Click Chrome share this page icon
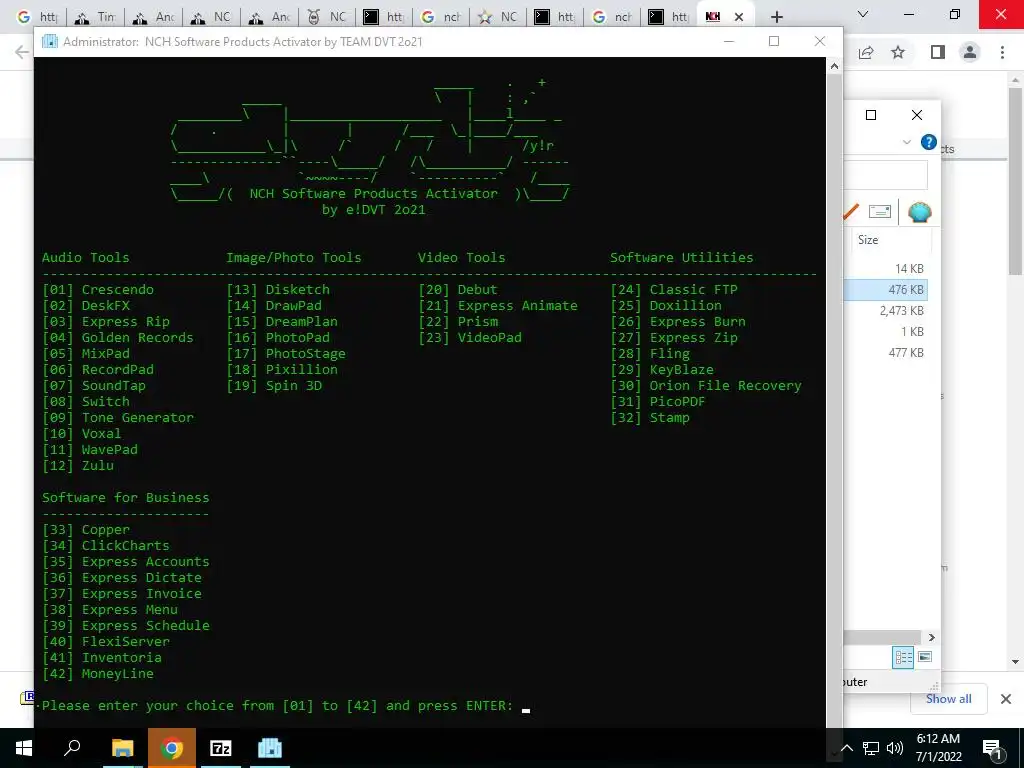Image resolution: width=1024 pixels, height=768 pixels. tap(866, 52)
